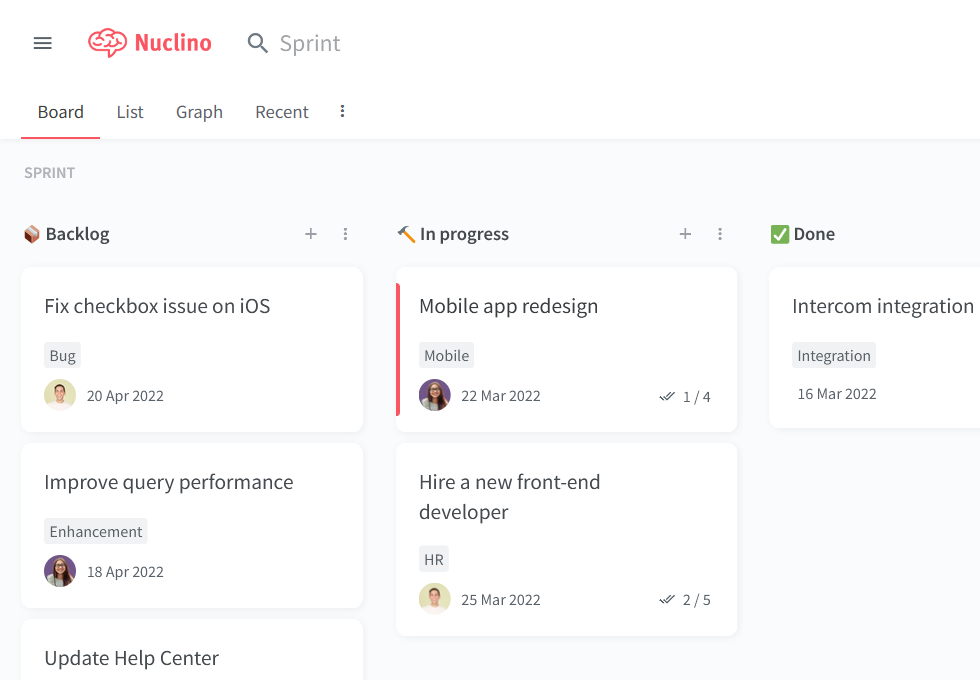This screenshot has height=680, width=980.
Task: Click the avatar on Improve query performance card
Action: point(59,571)
